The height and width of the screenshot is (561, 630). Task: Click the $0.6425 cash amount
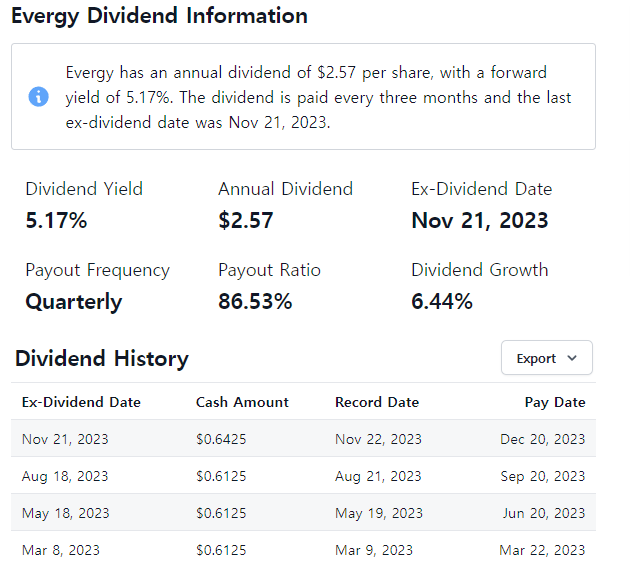tap(220, 439)
